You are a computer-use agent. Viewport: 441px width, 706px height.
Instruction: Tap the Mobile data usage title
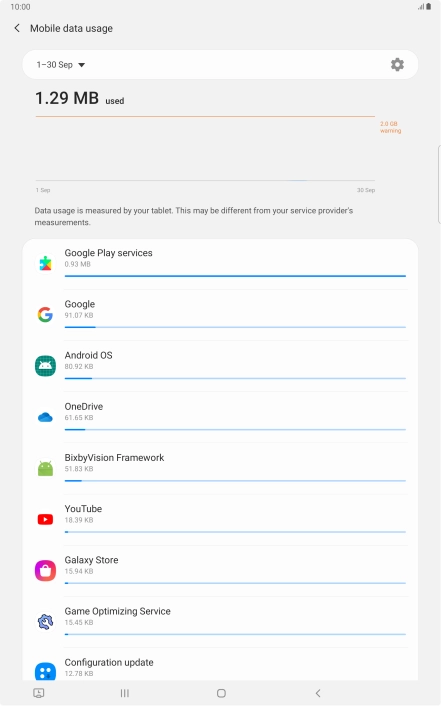click(x=71, y=28)
